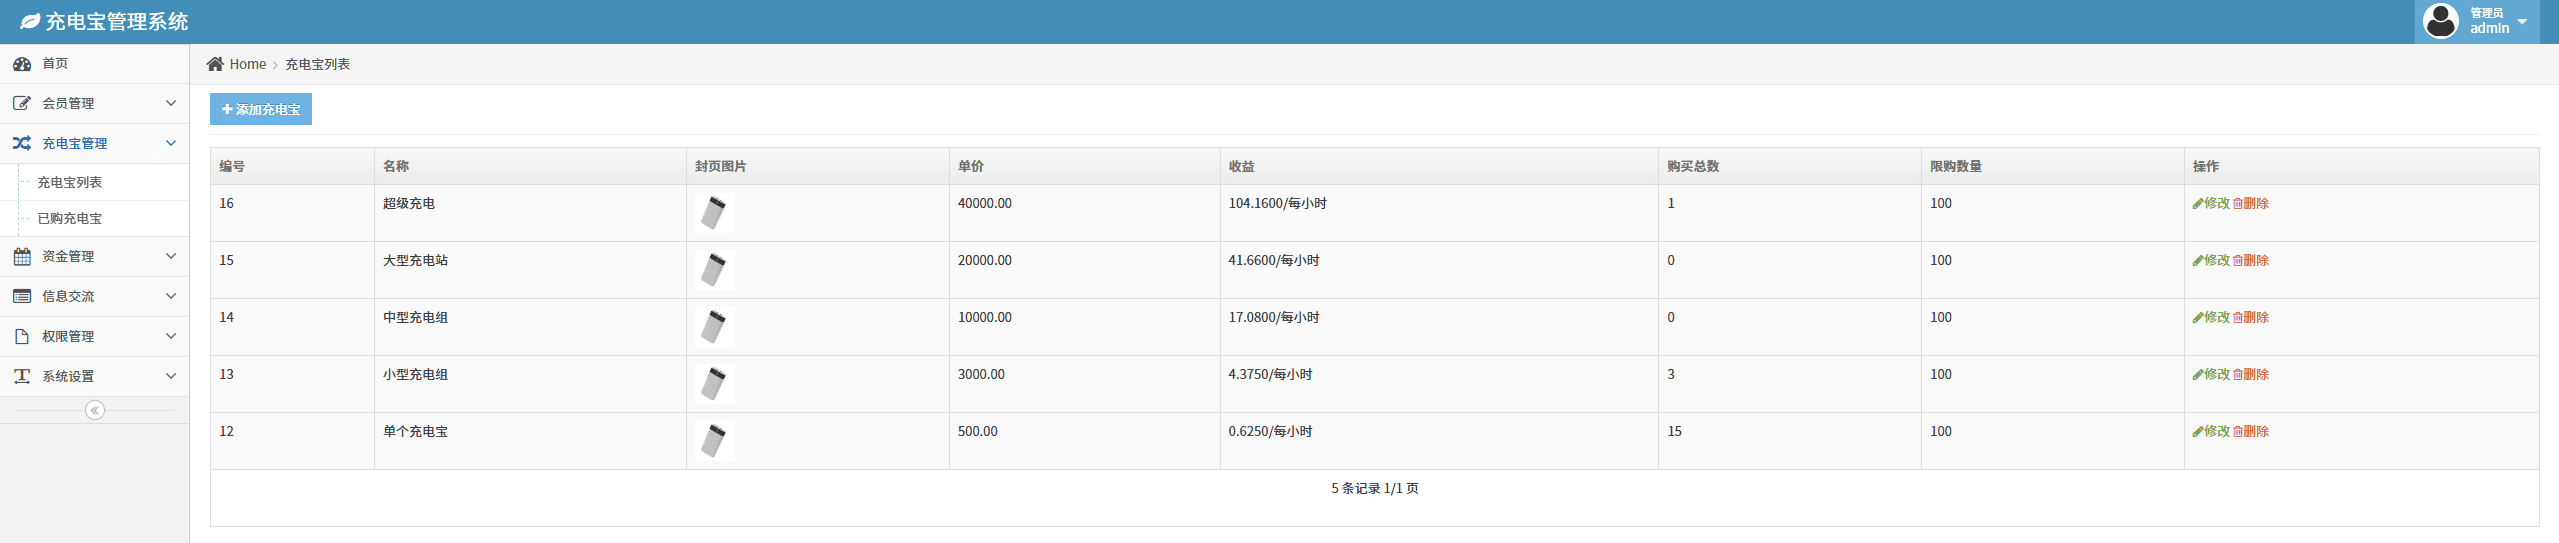Open cover image thumbnail for 小型充电组
Image resolution: width=2559 pixels, height=543 pixels.
pos(715,384)
